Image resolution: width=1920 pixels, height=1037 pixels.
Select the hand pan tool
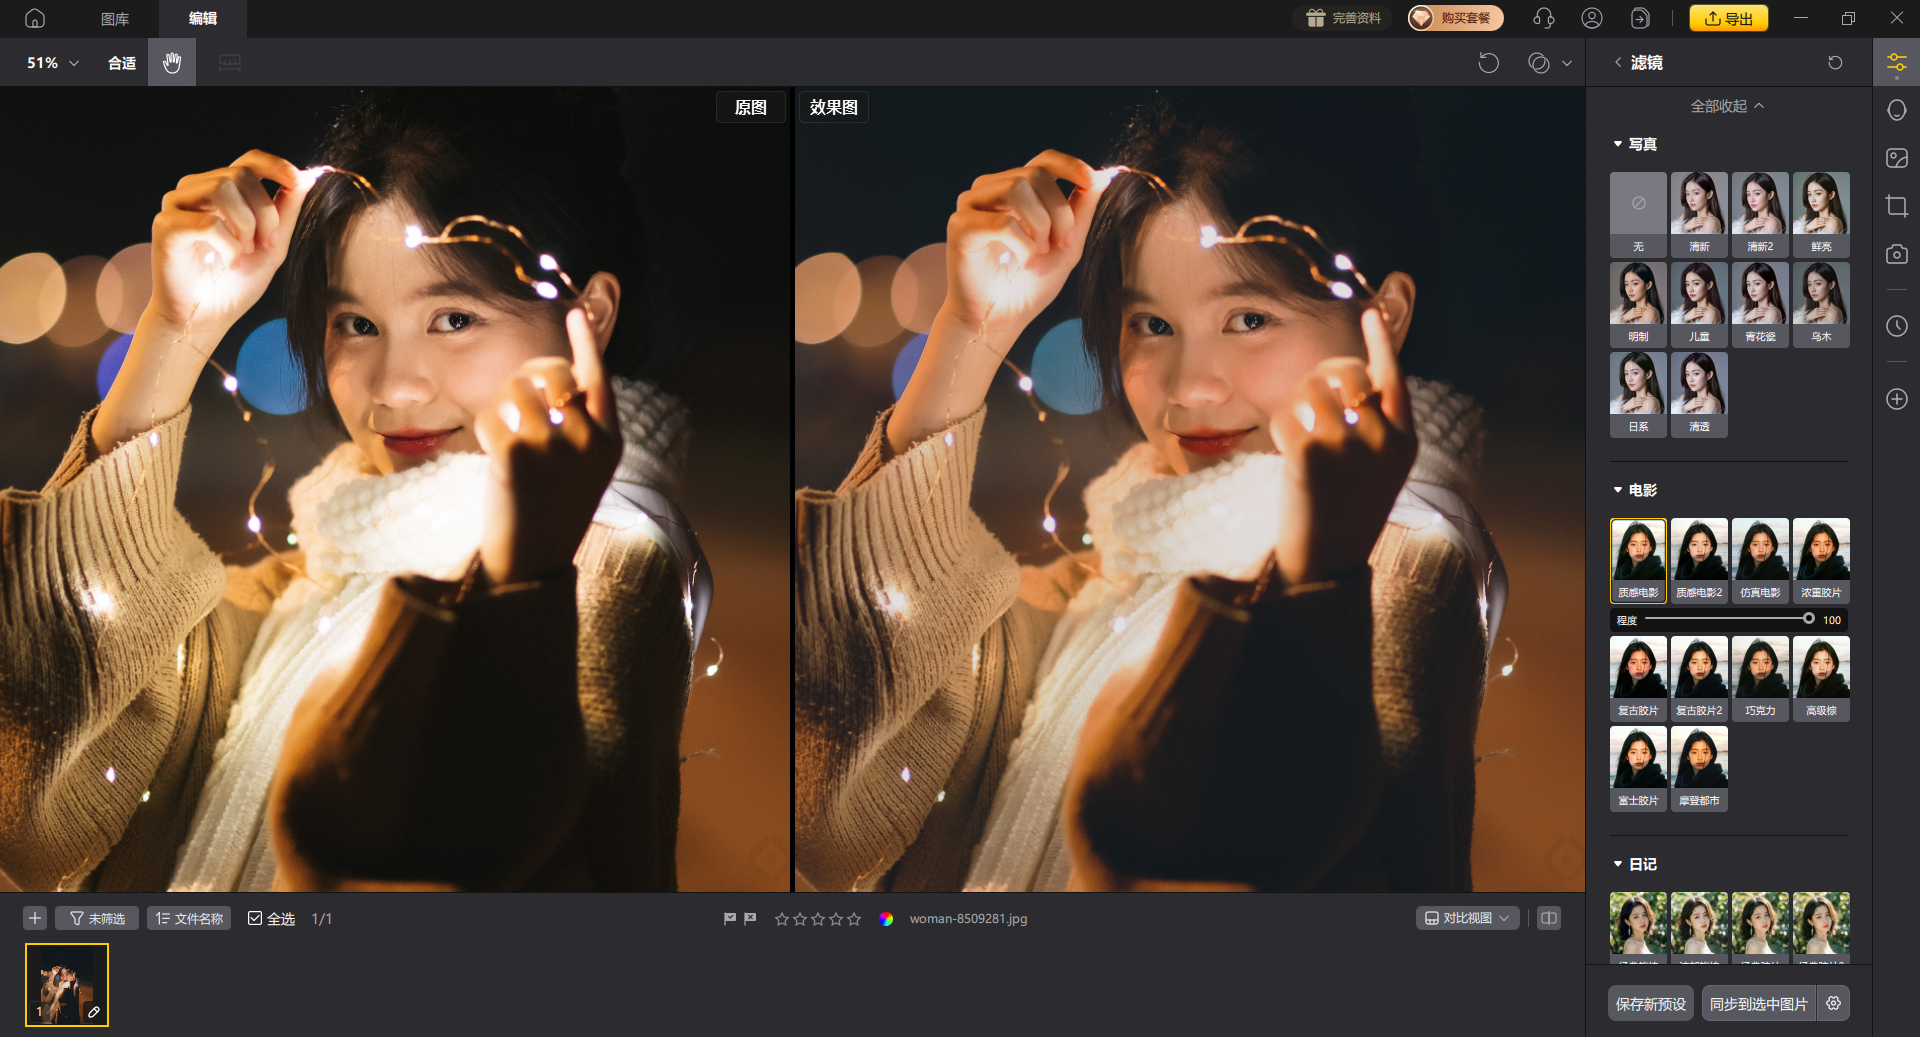(x=172, y=63)
